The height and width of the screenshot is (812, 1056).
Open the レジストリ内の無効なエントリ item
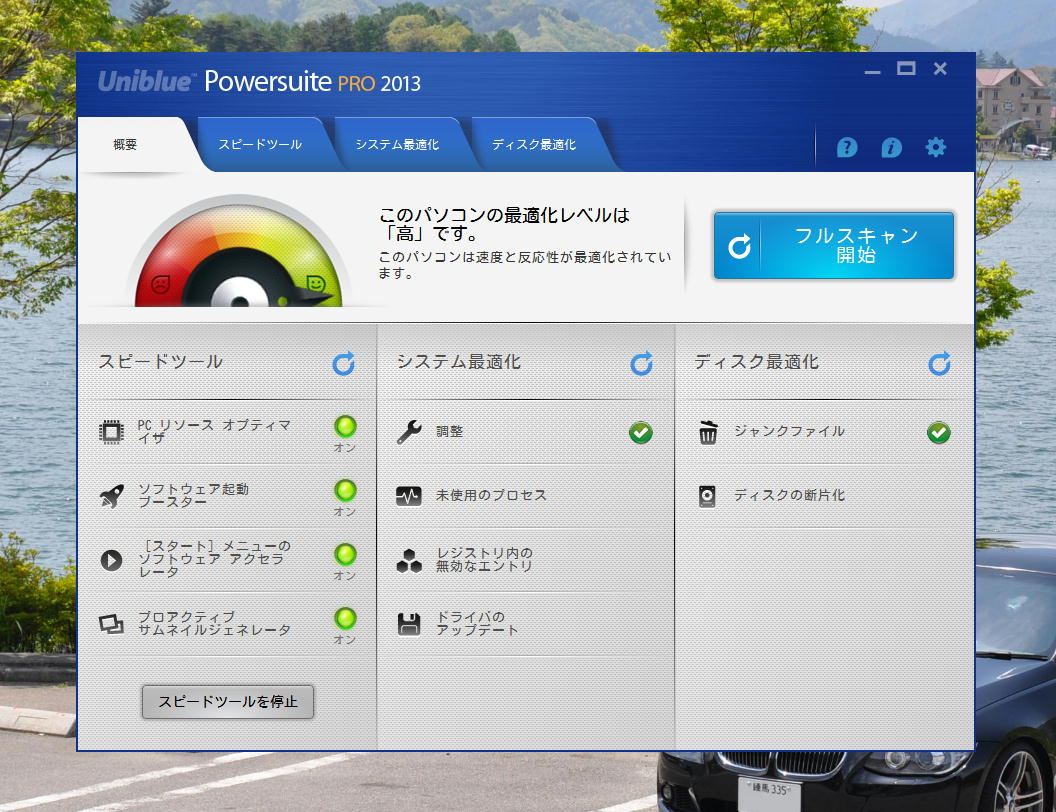[x=485, y=560]
